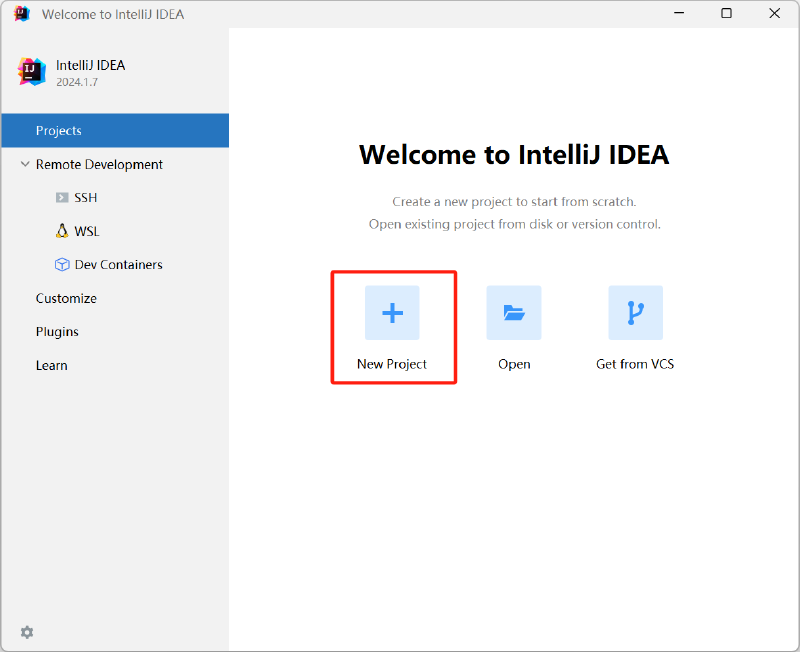Maximize the Welcome window
The image size is (800, 652).
pyautogui.click(x=727, y=13)
